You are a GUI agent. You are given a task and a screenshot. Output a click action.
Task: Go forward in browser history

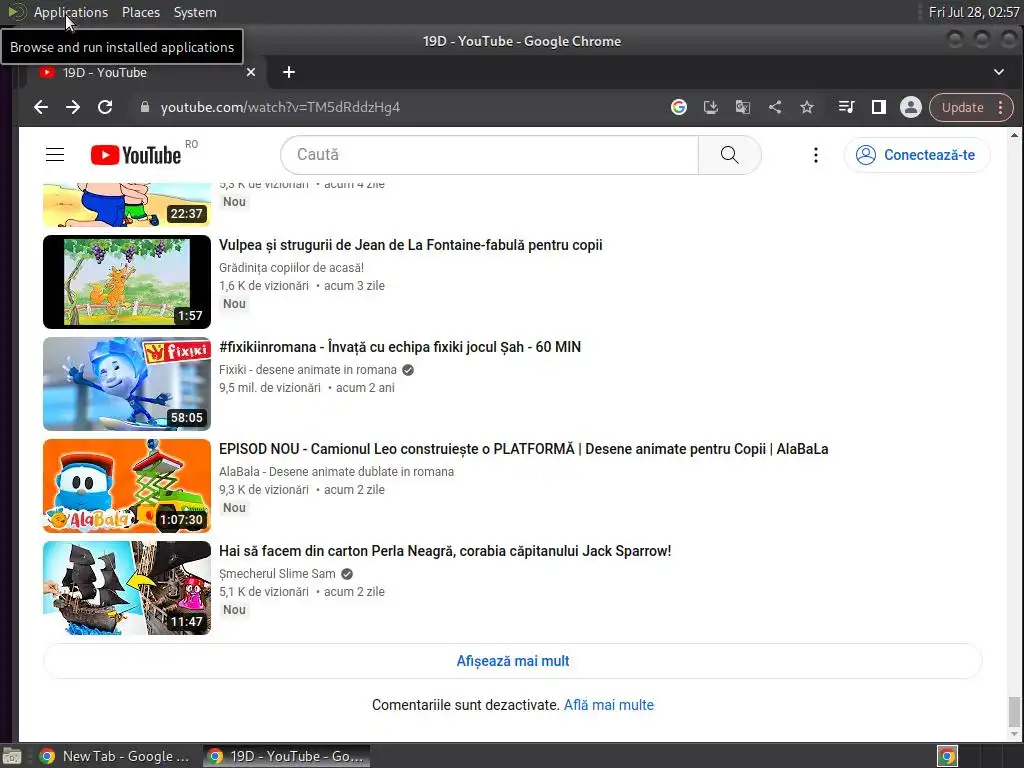[x=73, y=107]
